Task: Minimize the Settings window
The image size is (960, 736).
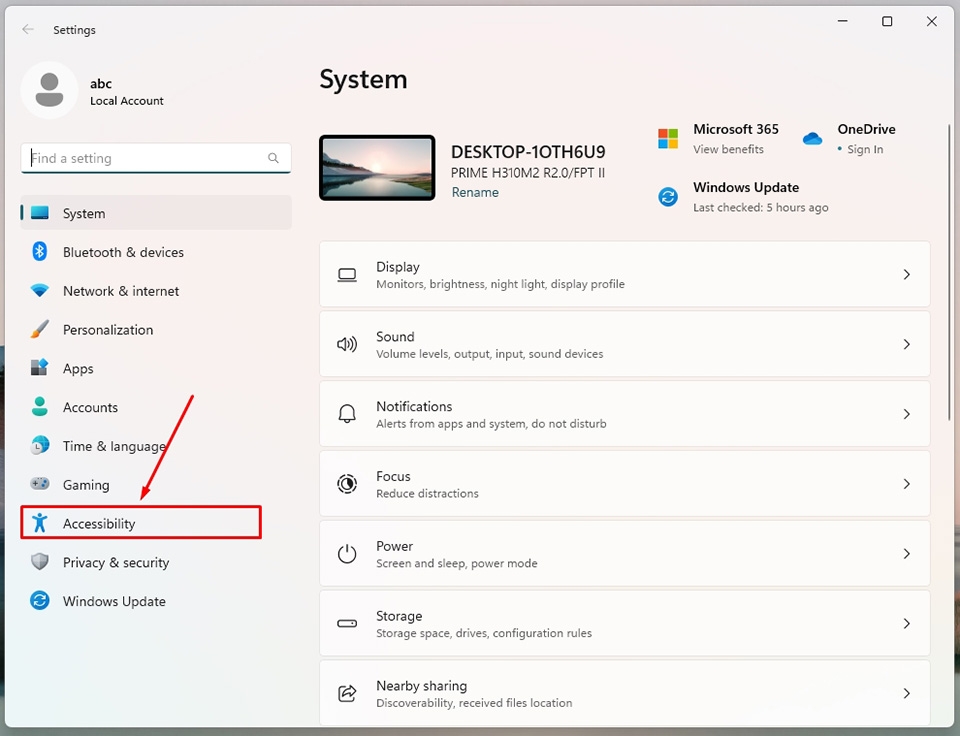Action: tap(842, 21)
